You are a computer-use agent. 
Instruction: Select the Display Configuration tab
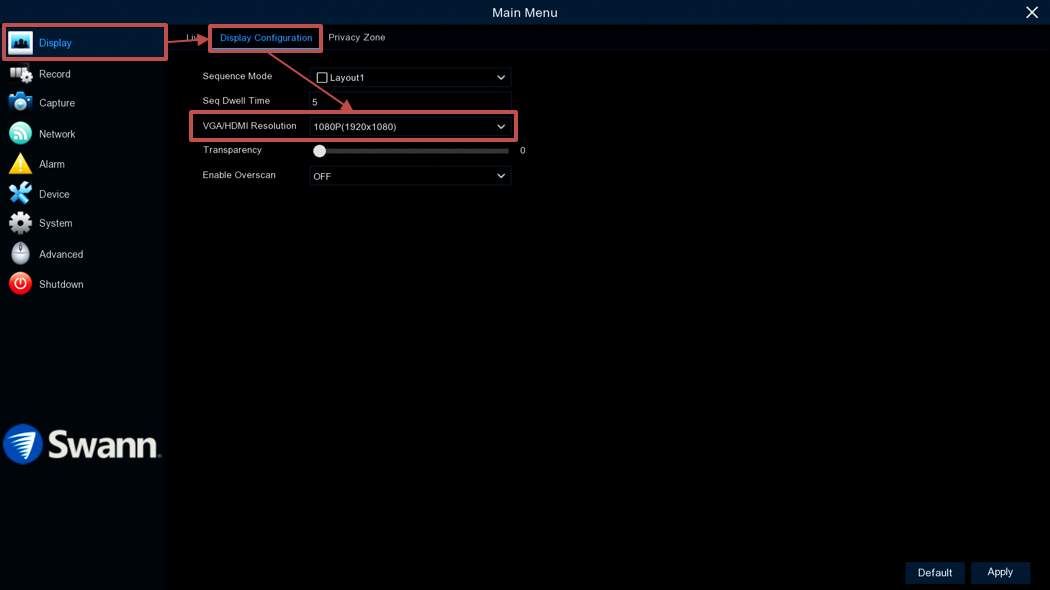click(266, 38)
